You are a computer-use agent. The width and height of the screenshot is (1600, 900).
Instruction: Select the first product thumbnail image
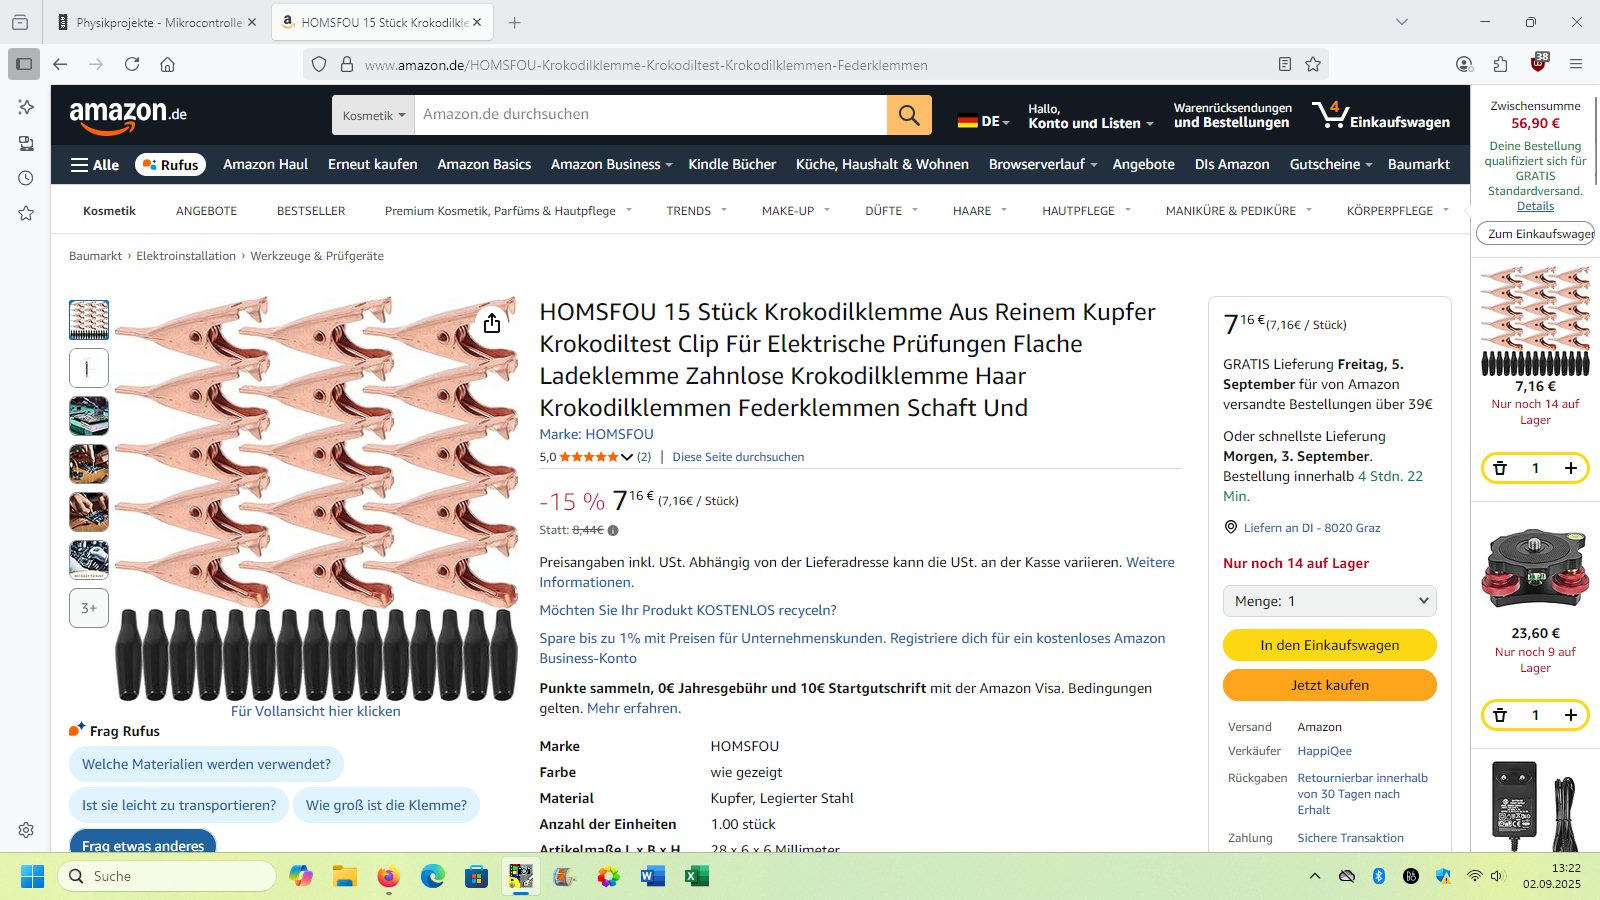[x=89, y=320]
